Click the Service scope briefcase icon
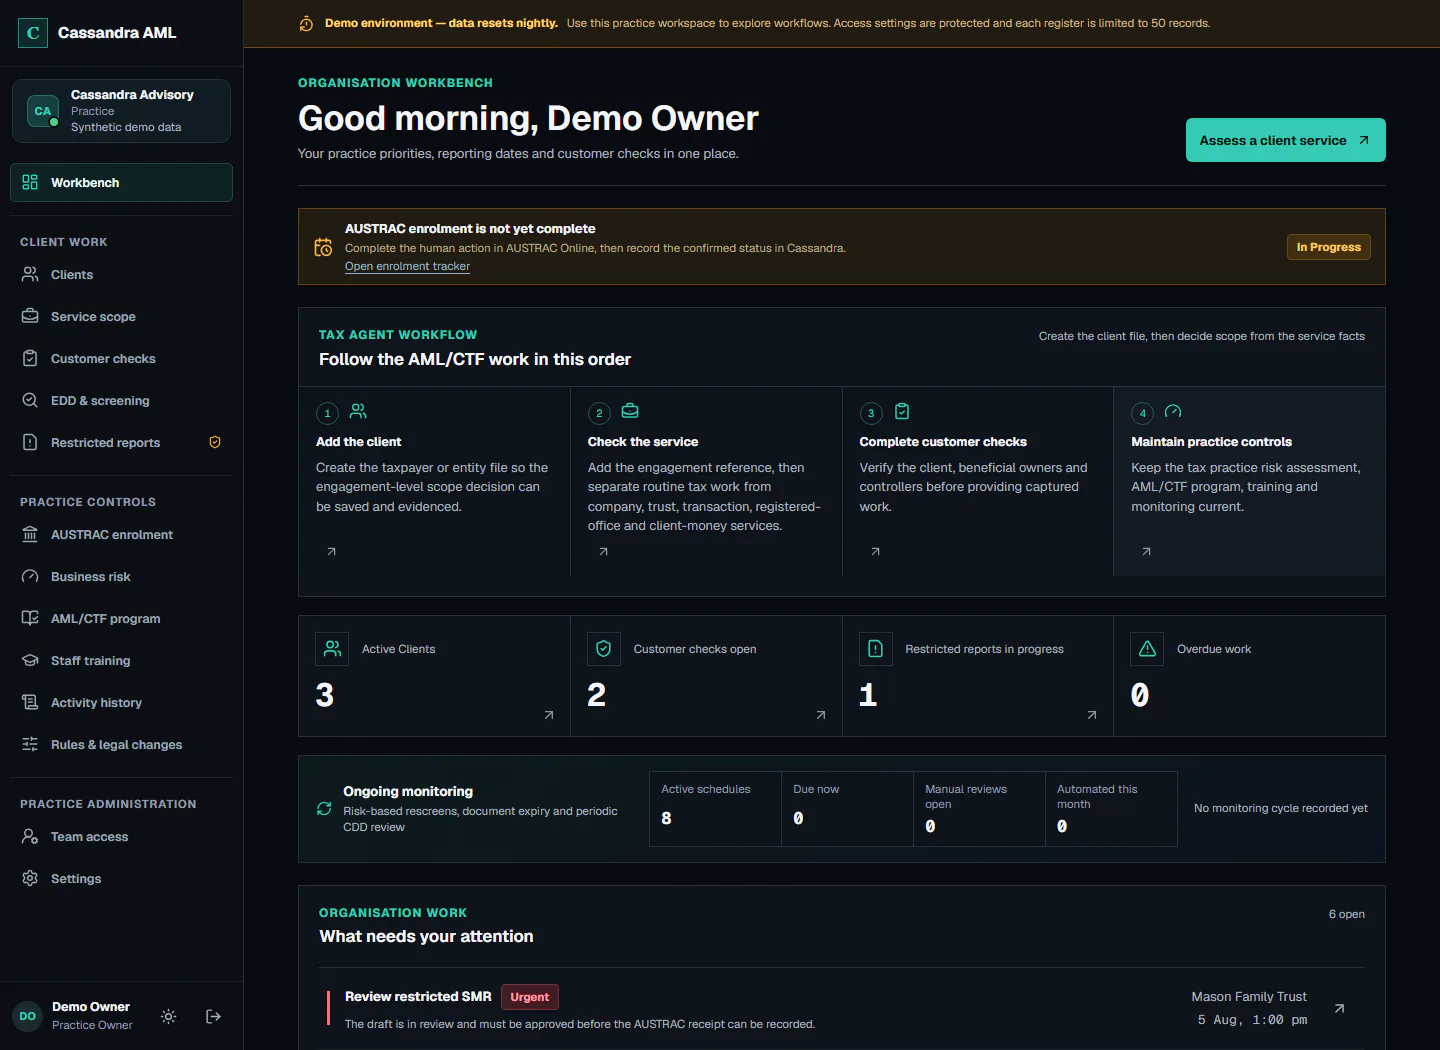The image size is (1440, 1050). pos(30,317)
